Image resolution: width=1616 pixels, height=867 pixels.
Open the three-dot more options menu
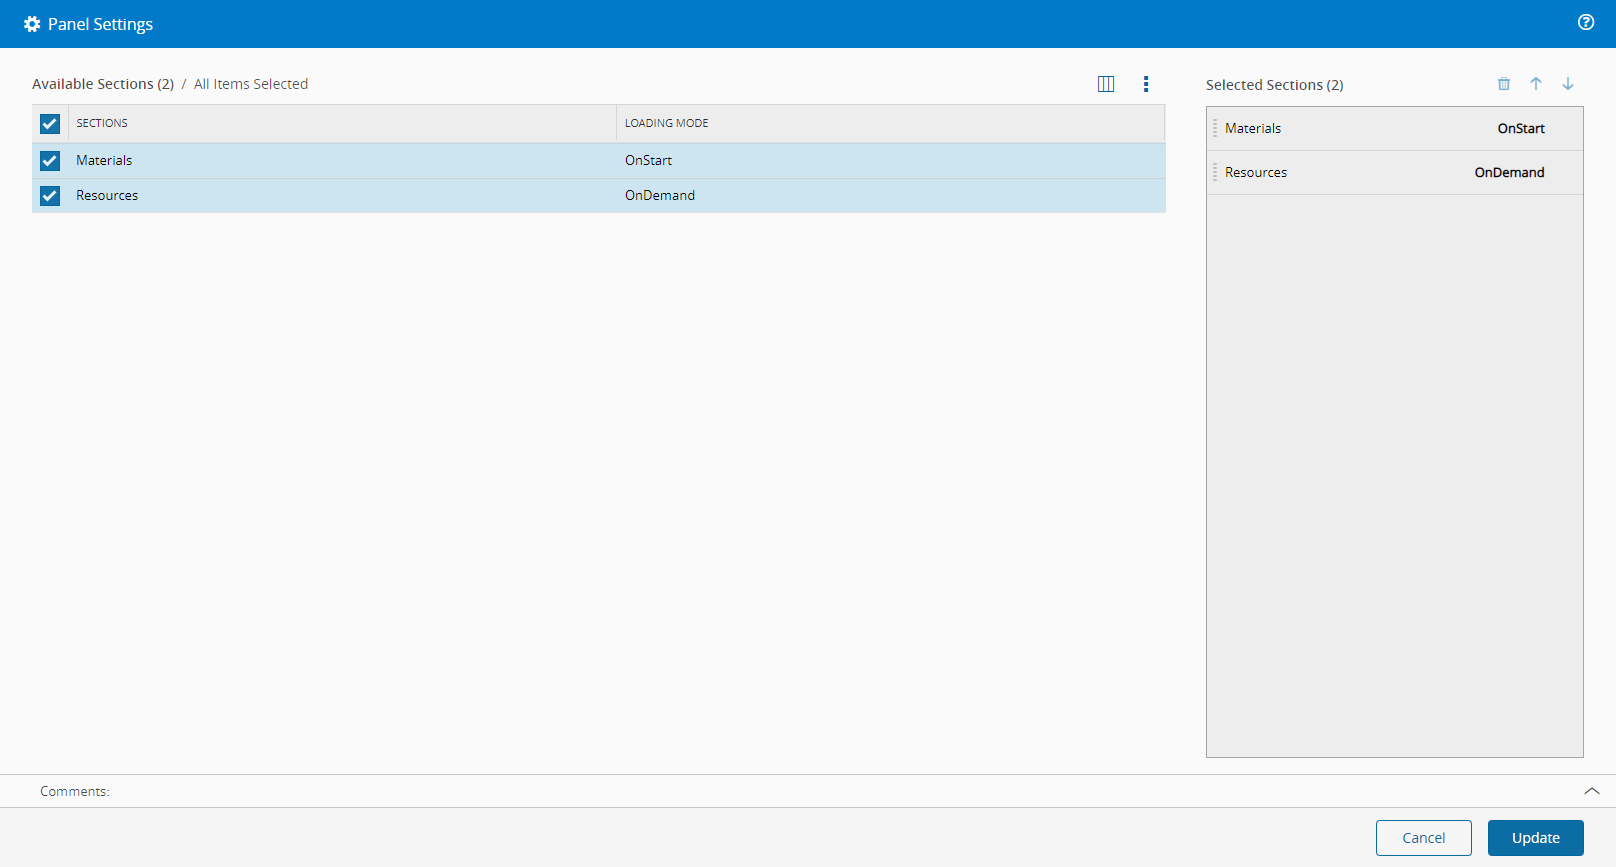(1146, 84)
